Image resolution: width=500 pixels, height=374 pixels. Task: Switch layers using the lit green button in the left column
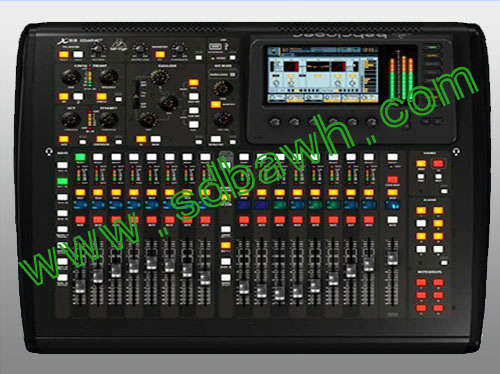(62, 181)
